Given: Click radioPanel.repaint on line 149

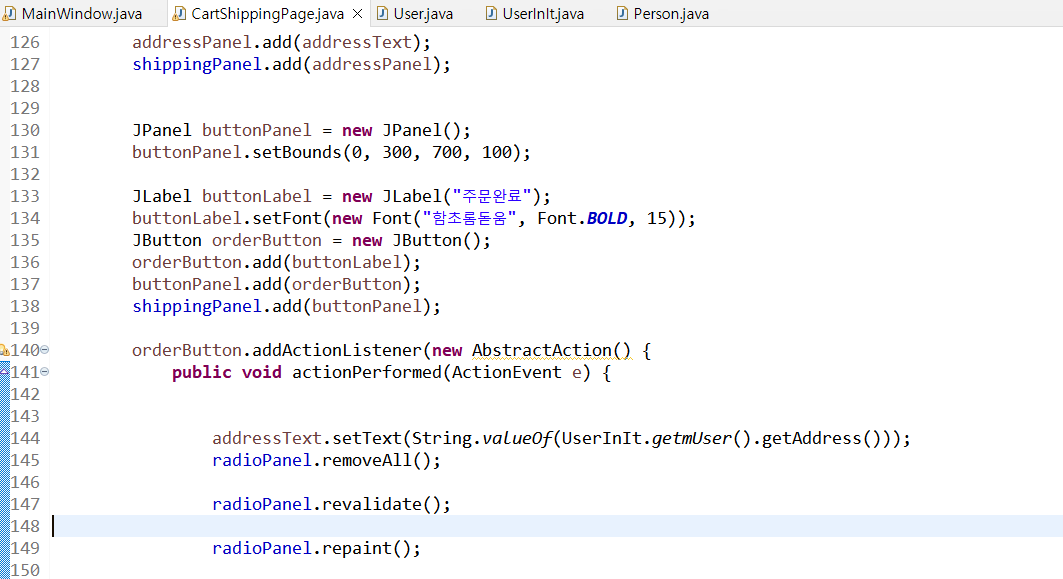Looking at the screenshot, I should click(316, 548).
